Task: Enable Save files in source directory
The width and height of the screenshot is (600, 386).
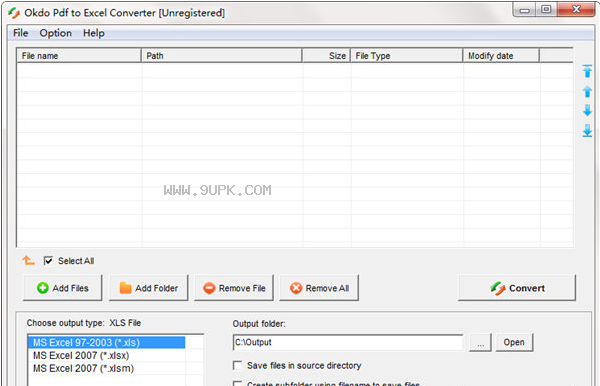Action: [238, 365]
